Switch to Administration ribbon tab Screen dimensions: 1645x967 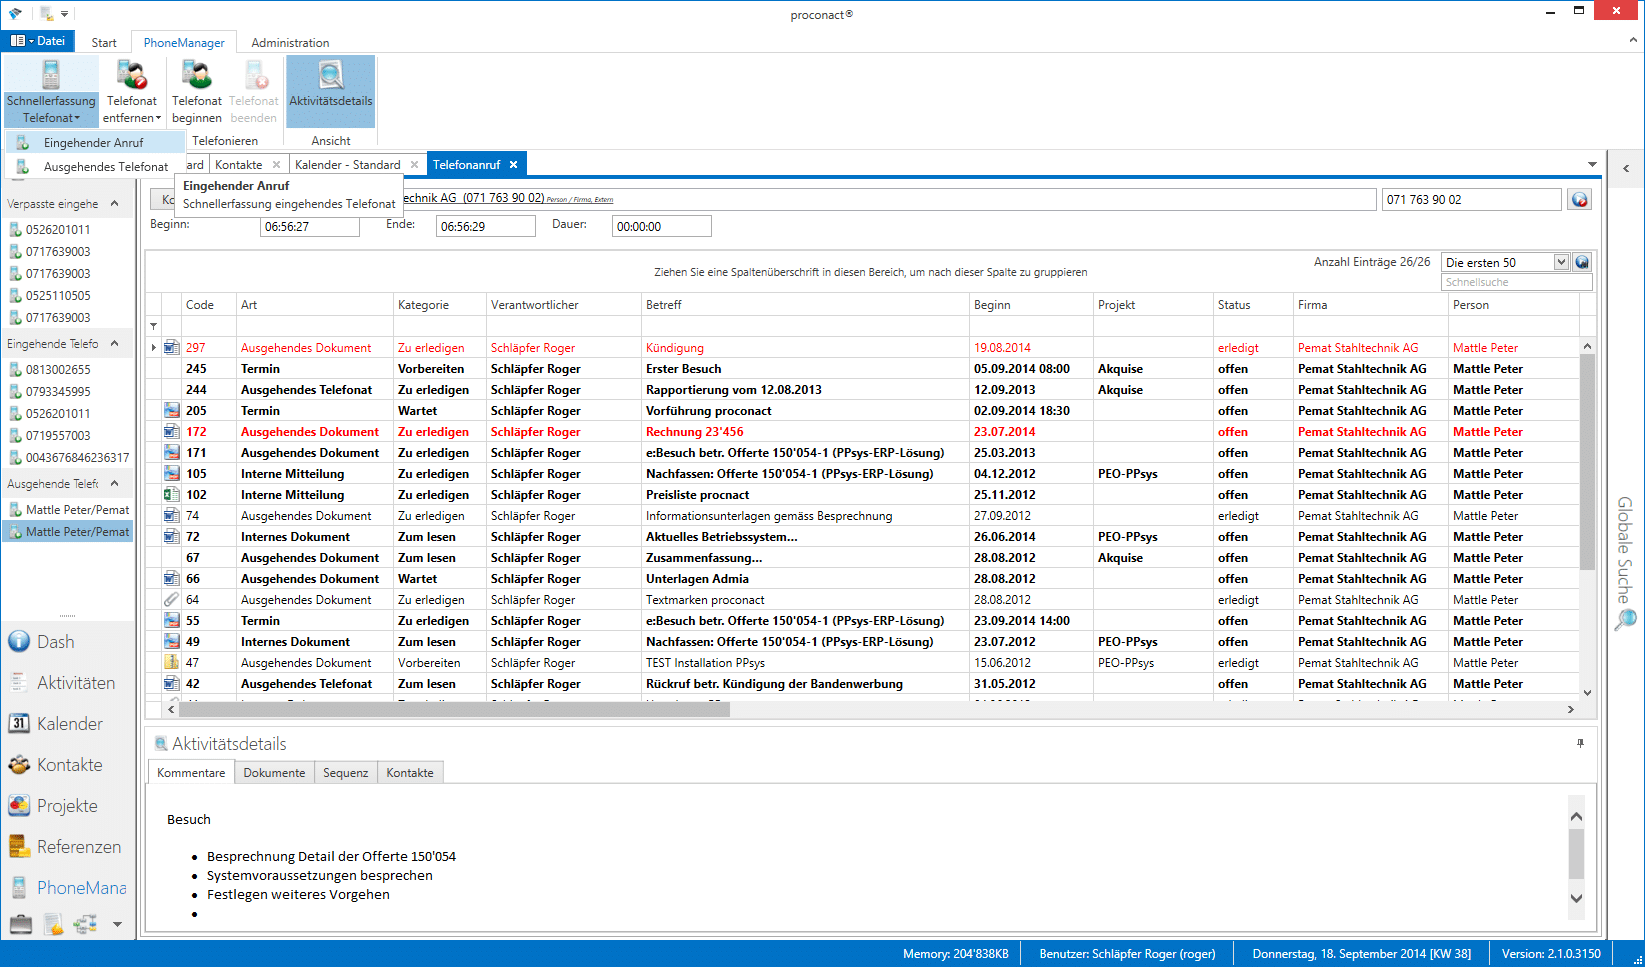[290, 43]
